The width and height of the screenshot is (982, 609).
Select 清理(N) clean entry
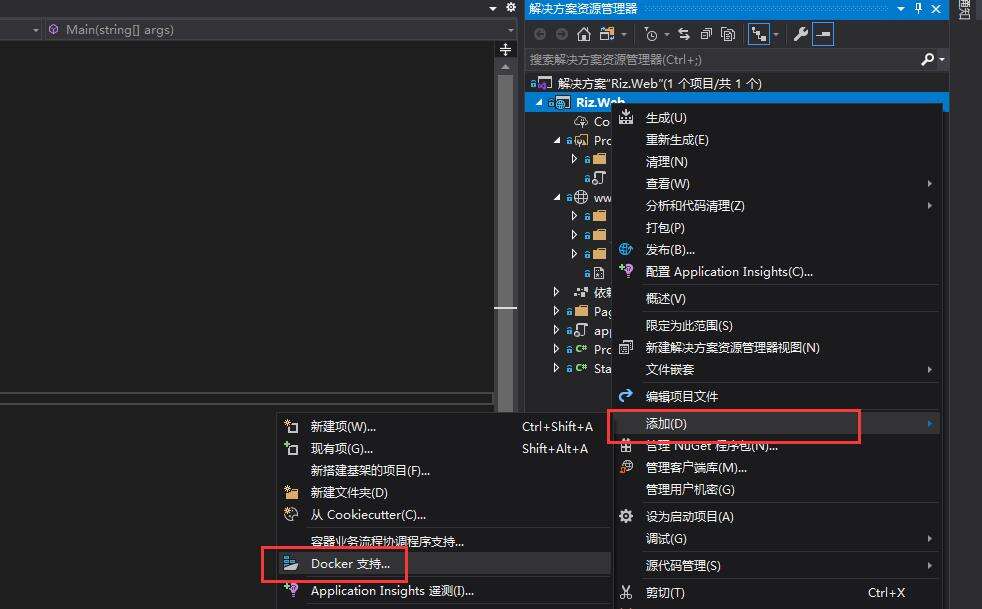tap(777, 162)
